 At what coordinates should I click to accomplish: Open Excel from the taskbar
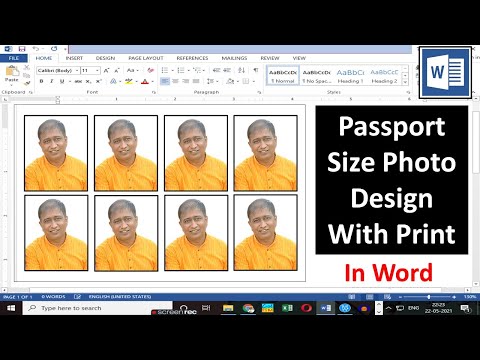click(x=287, y=308)
